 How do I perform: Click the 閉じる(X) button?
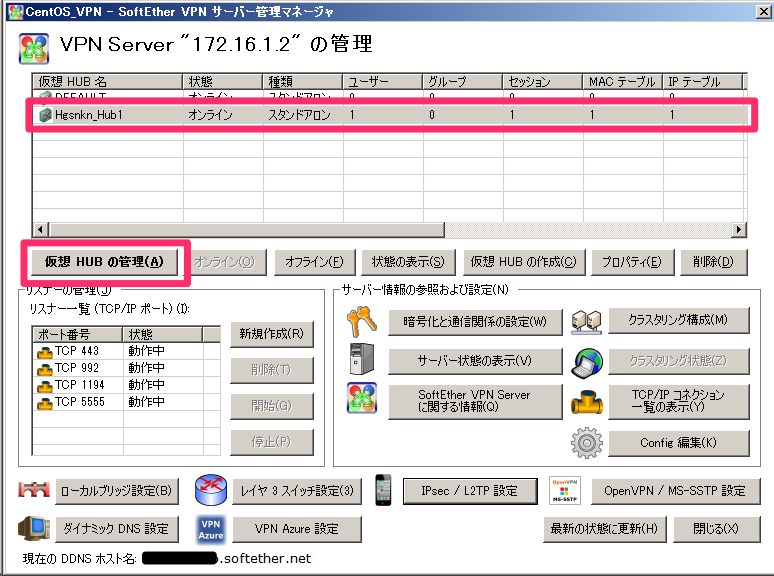coord(716,529)
